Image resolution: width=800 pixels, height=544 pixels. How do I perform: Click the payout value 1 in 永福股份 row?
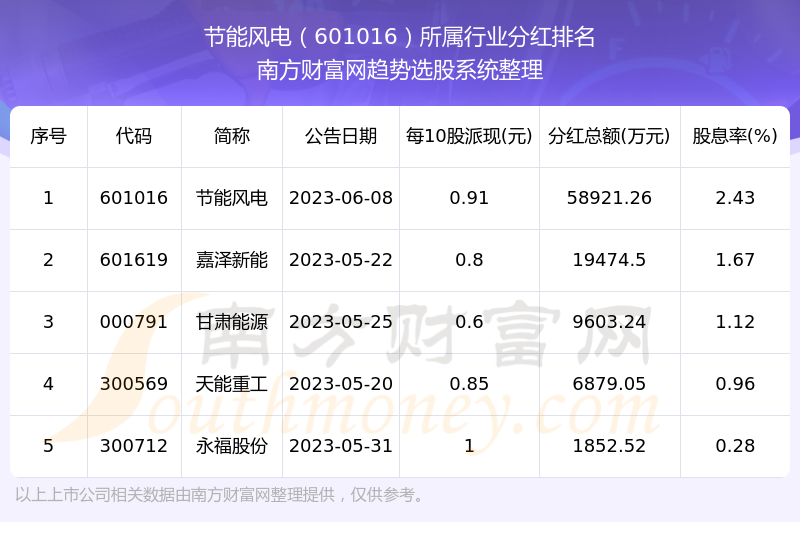[469, 446]
